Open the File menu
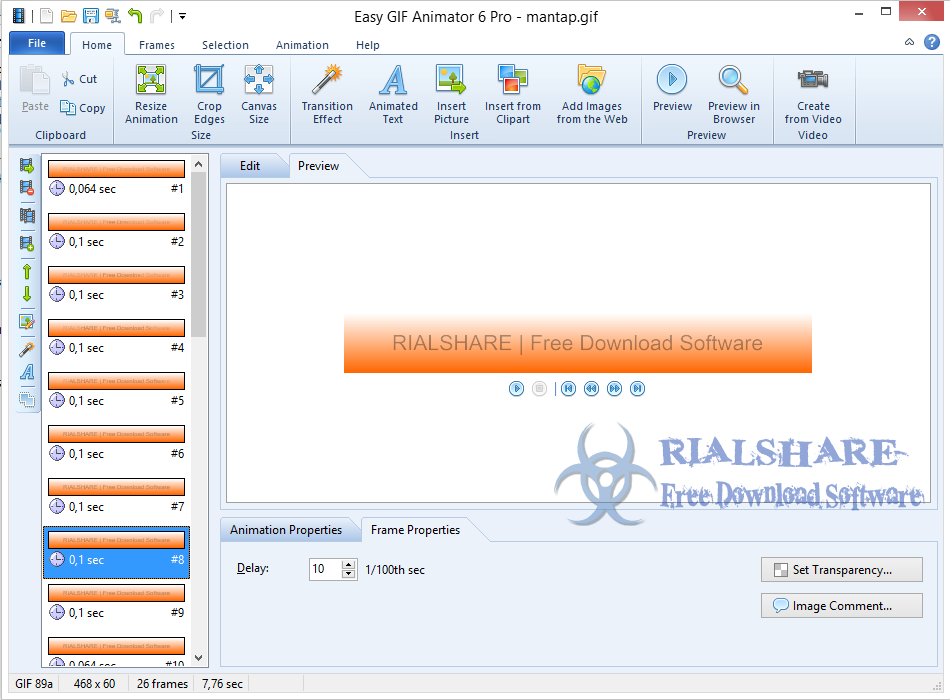Viewport: 950px width, 700px height. [37, 43]
